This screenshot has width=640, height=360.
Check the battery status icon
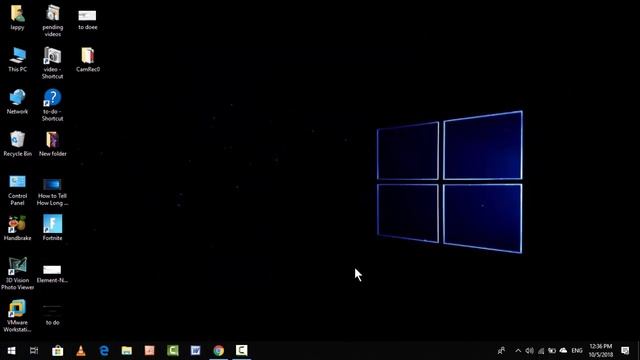552,351
